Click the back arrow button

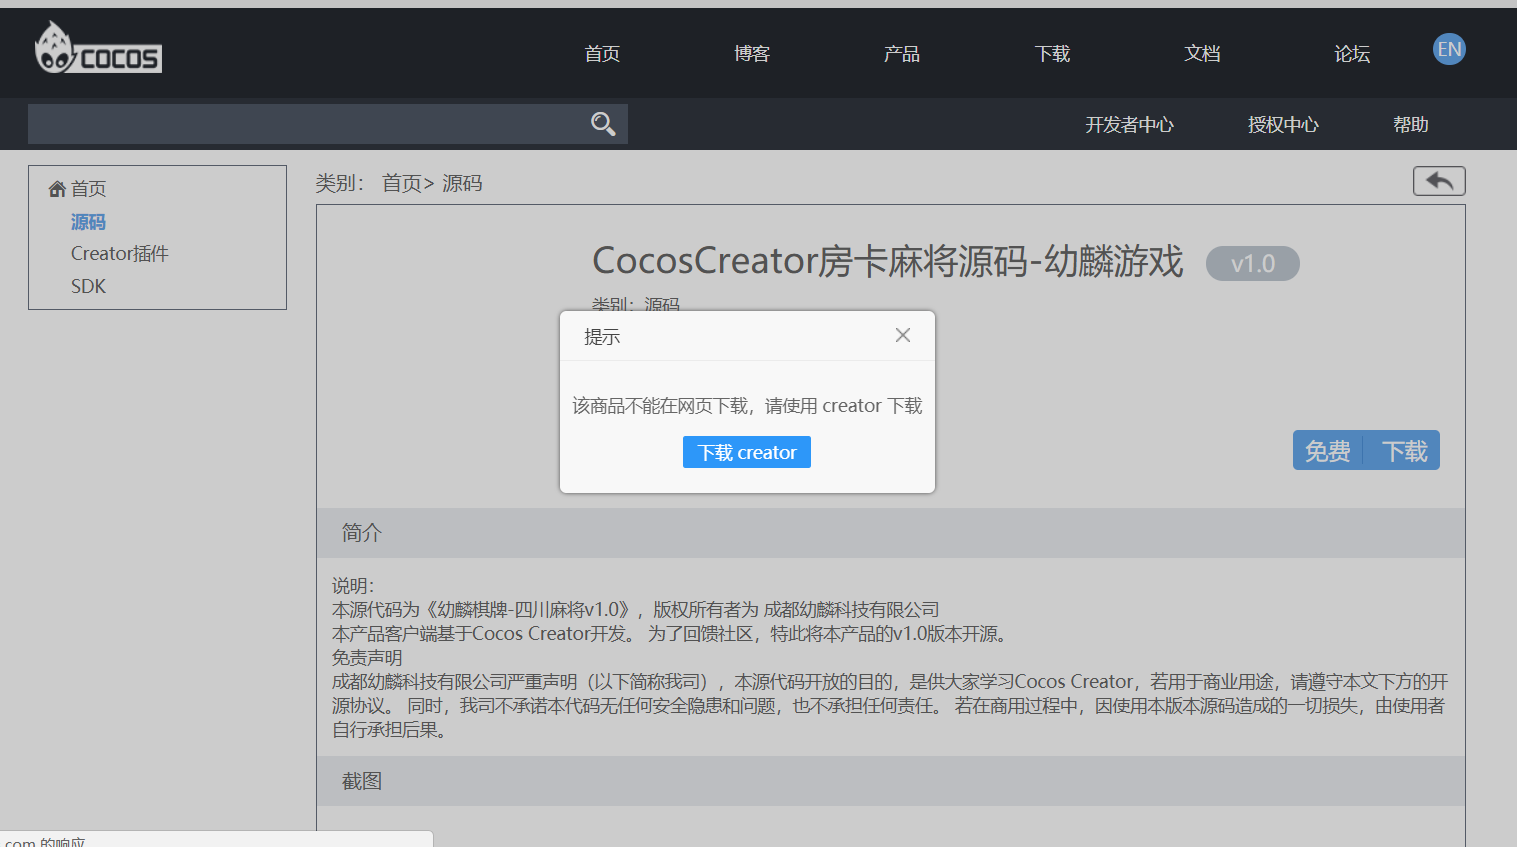tap(1439, 181)
